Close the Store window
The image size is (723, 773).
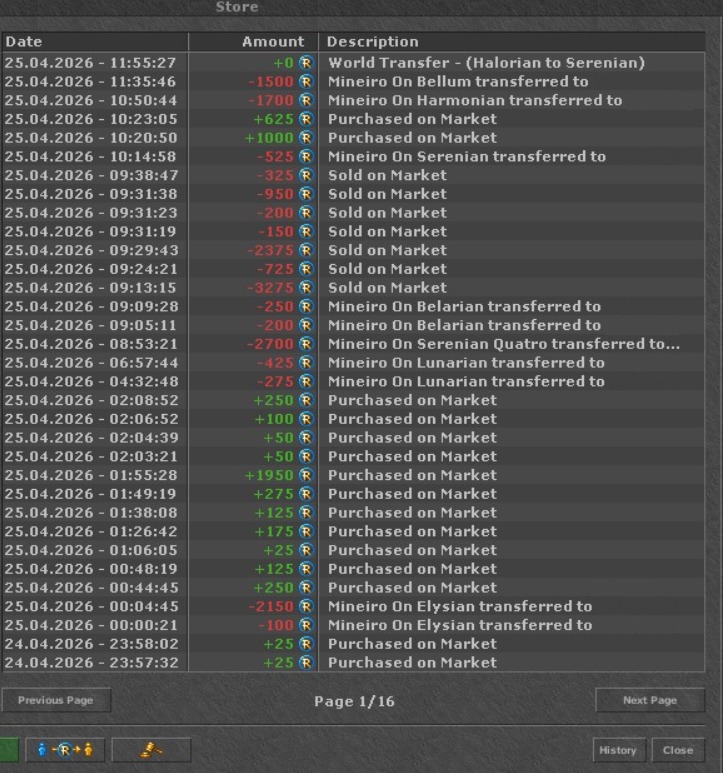click(678, 750)
